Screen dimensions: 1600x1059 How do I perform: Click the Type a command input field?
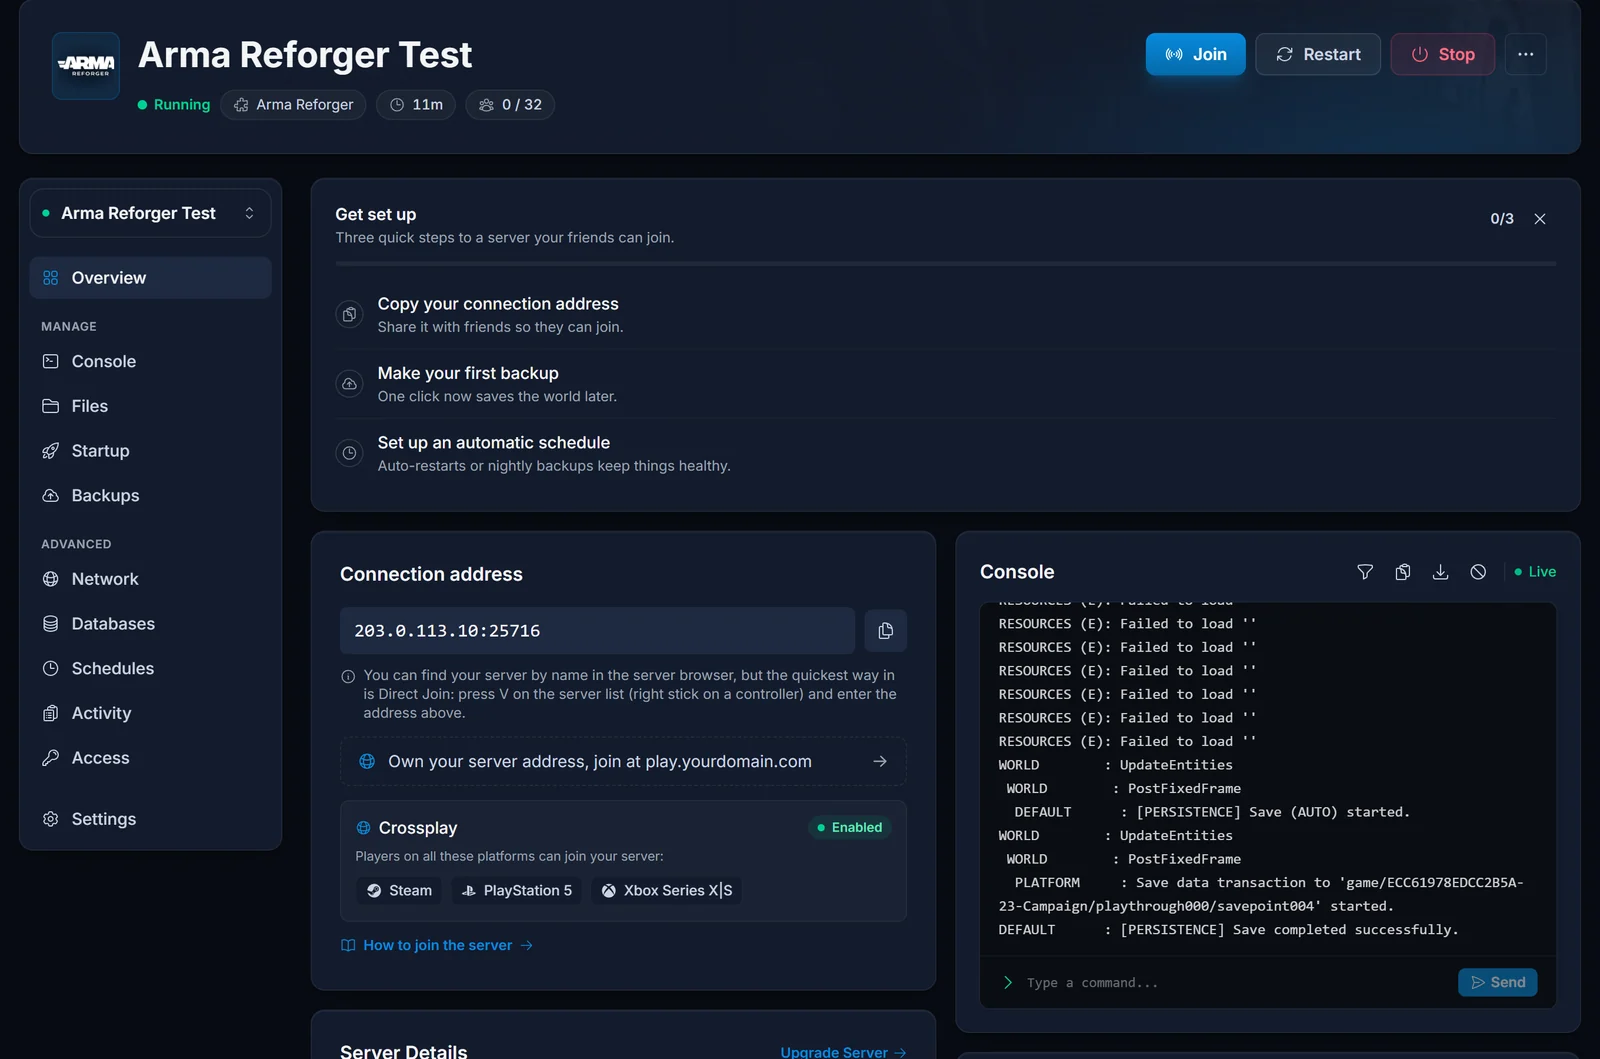tap(1236, 983)
